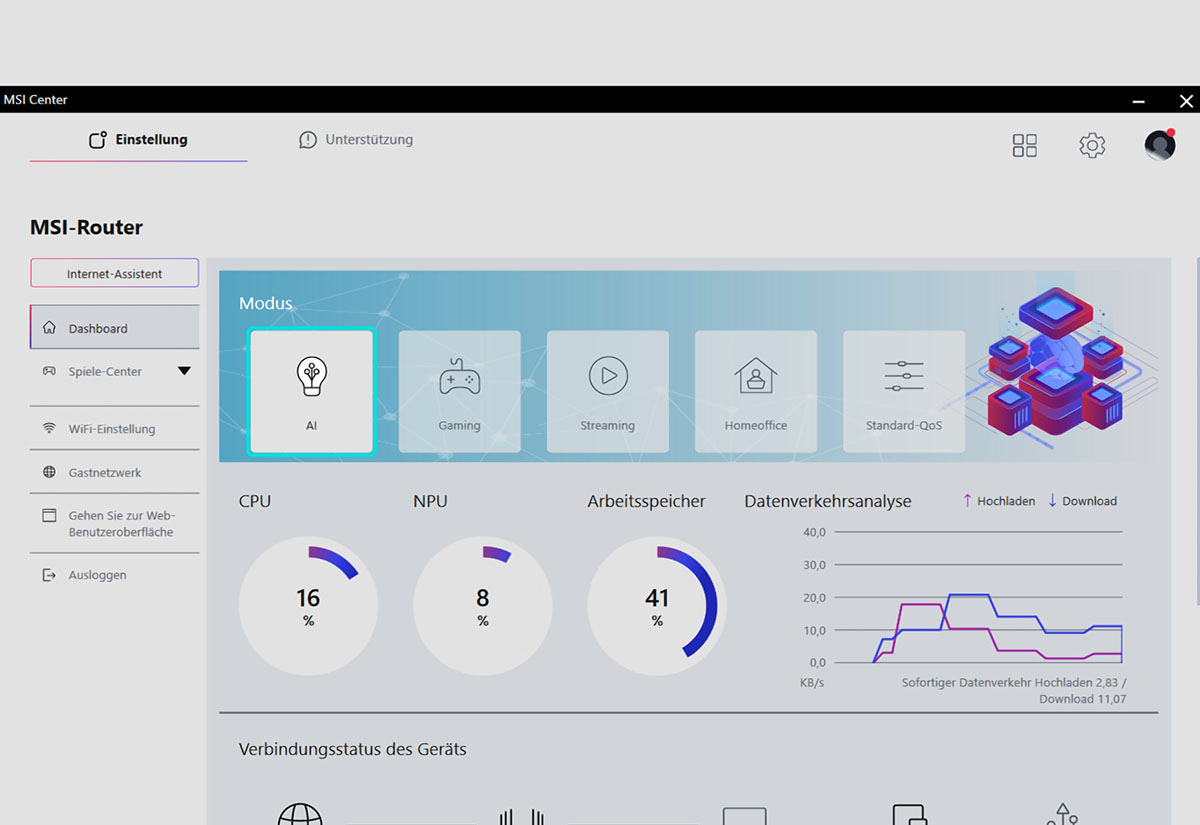
Task: Click the Modus label
Action: [266, 303]
